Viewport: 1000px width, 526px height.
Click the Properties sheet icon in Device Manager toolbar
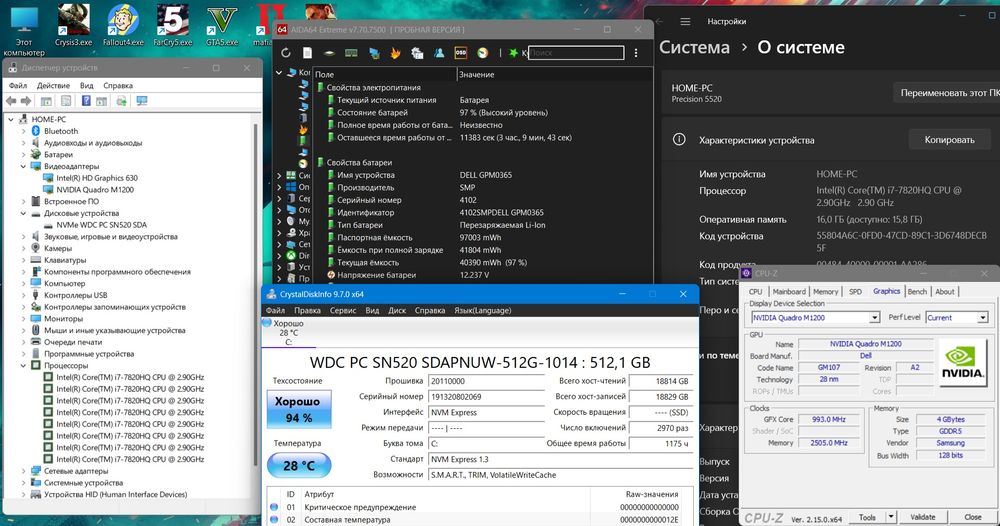[66, 101]
